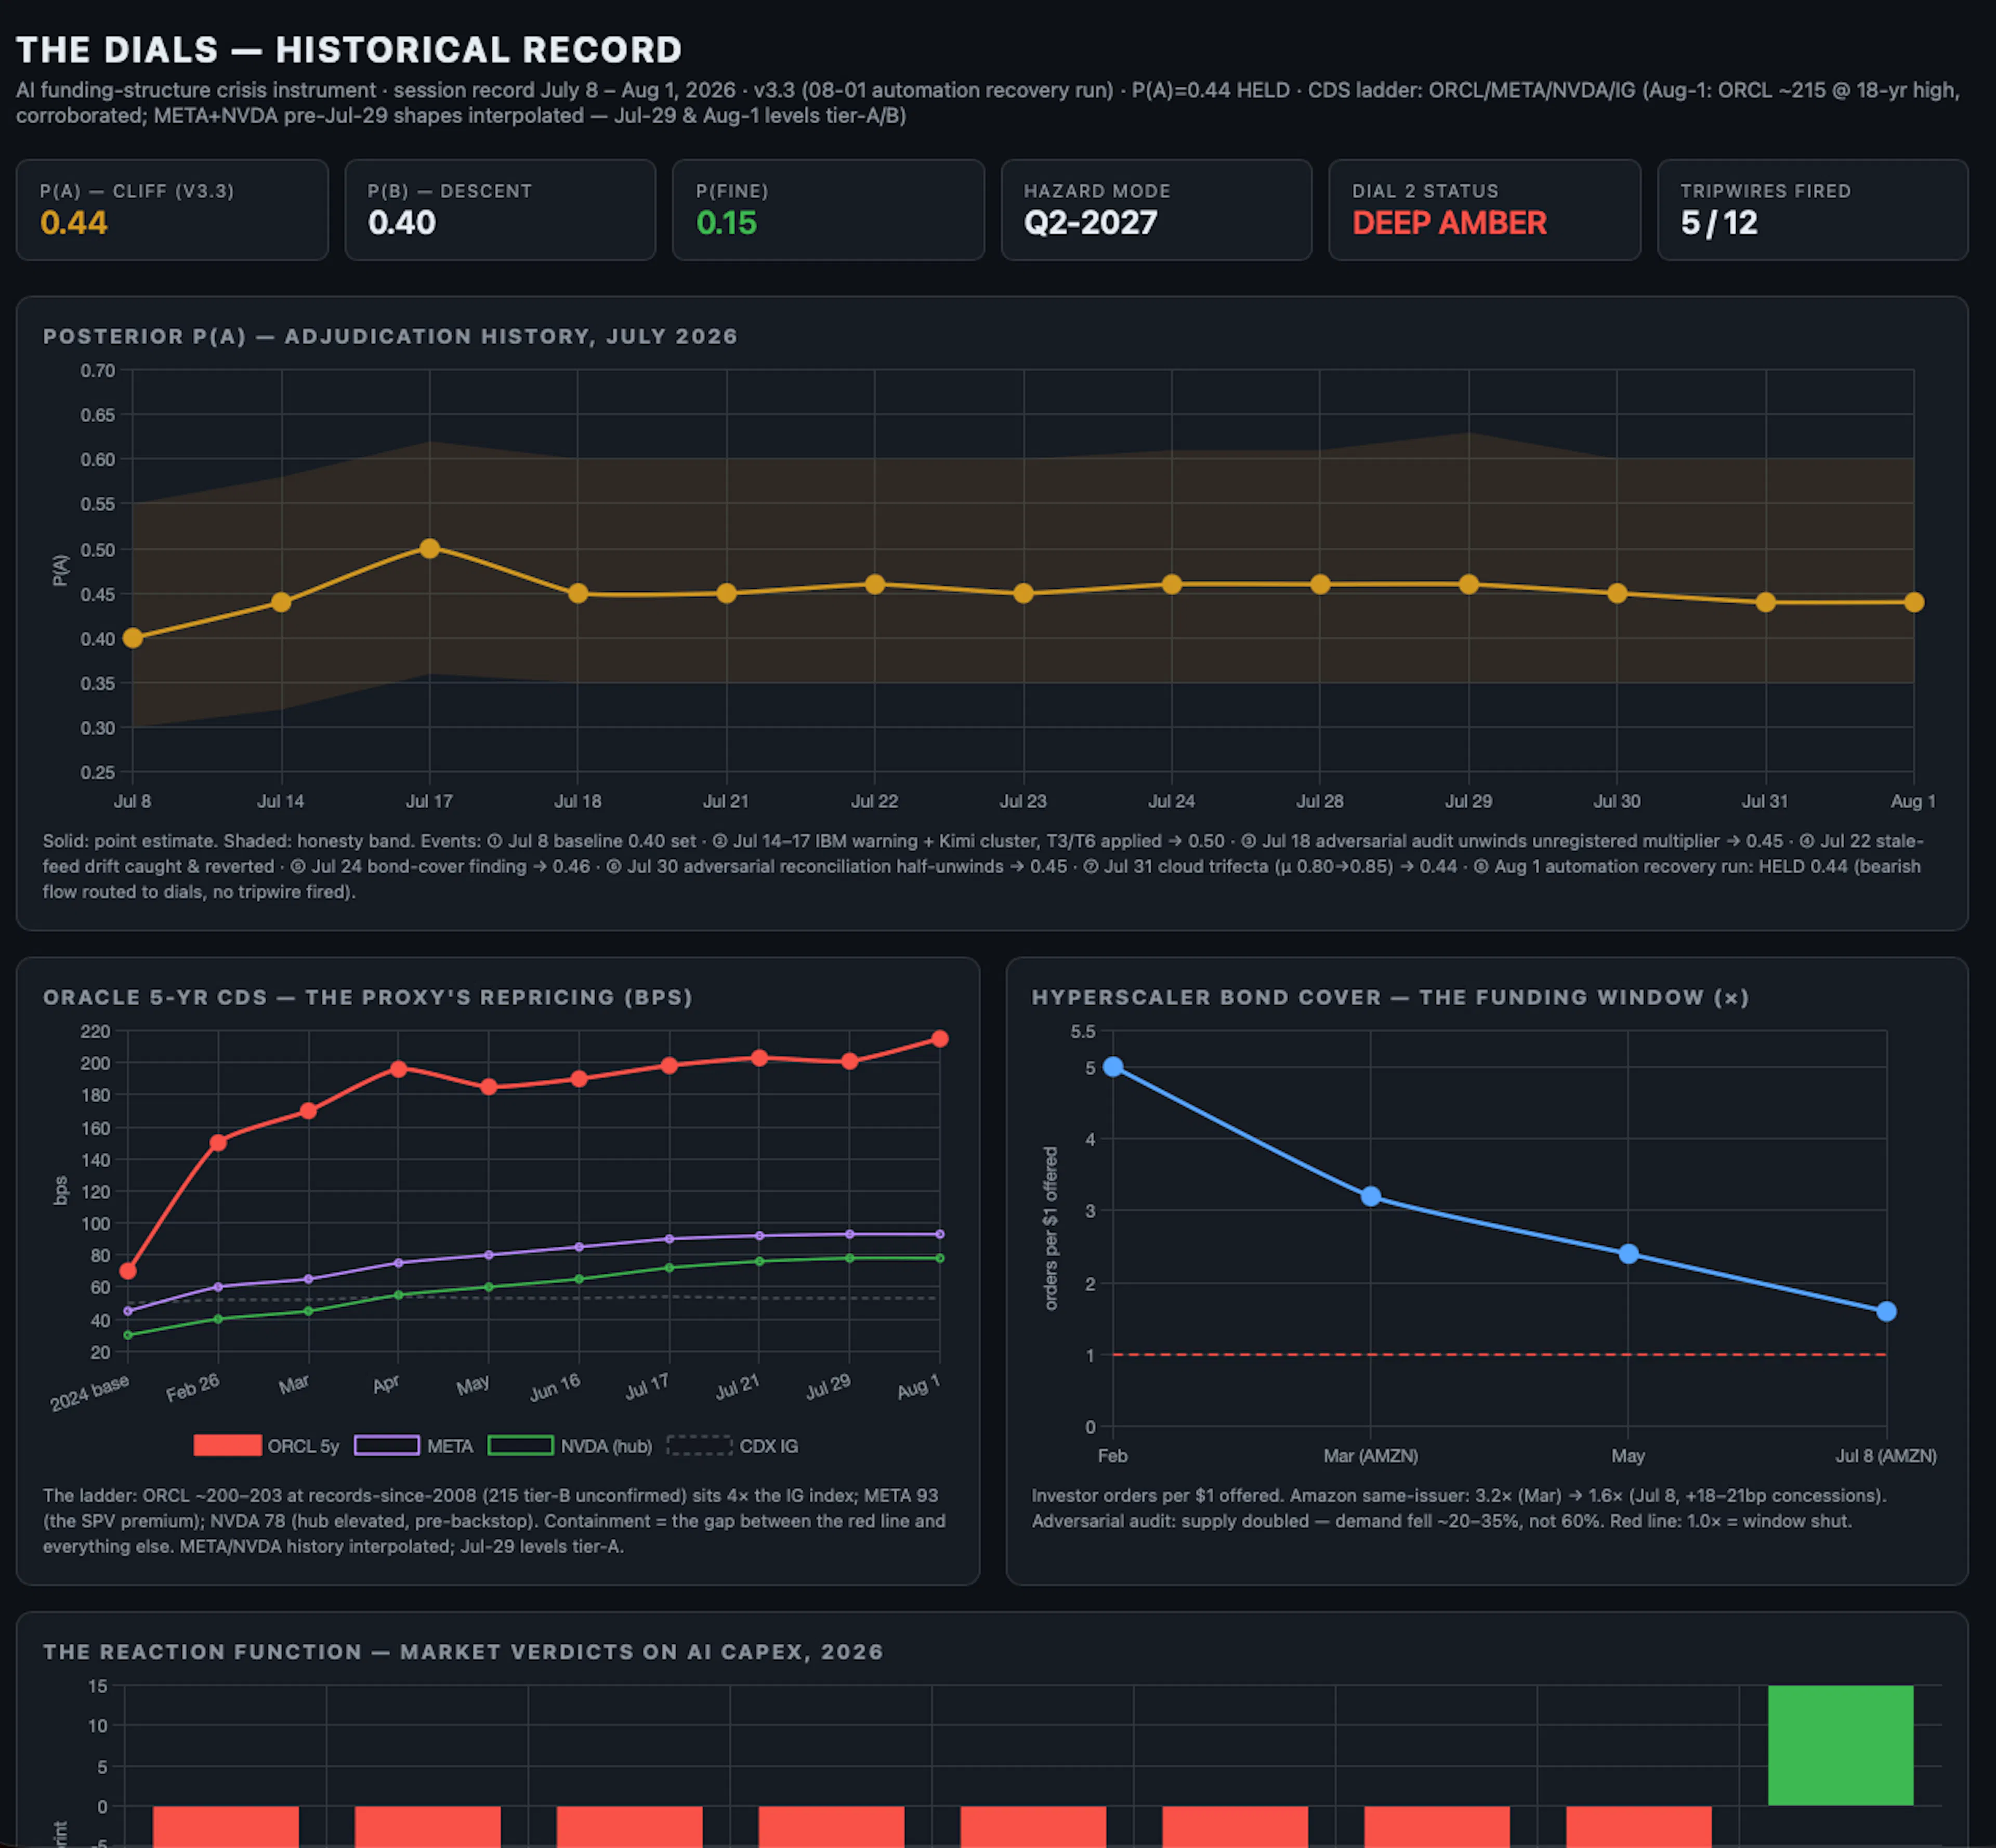
Task: Click the ORCL Jul 29 point on CDS chart
Action: 850,1061
